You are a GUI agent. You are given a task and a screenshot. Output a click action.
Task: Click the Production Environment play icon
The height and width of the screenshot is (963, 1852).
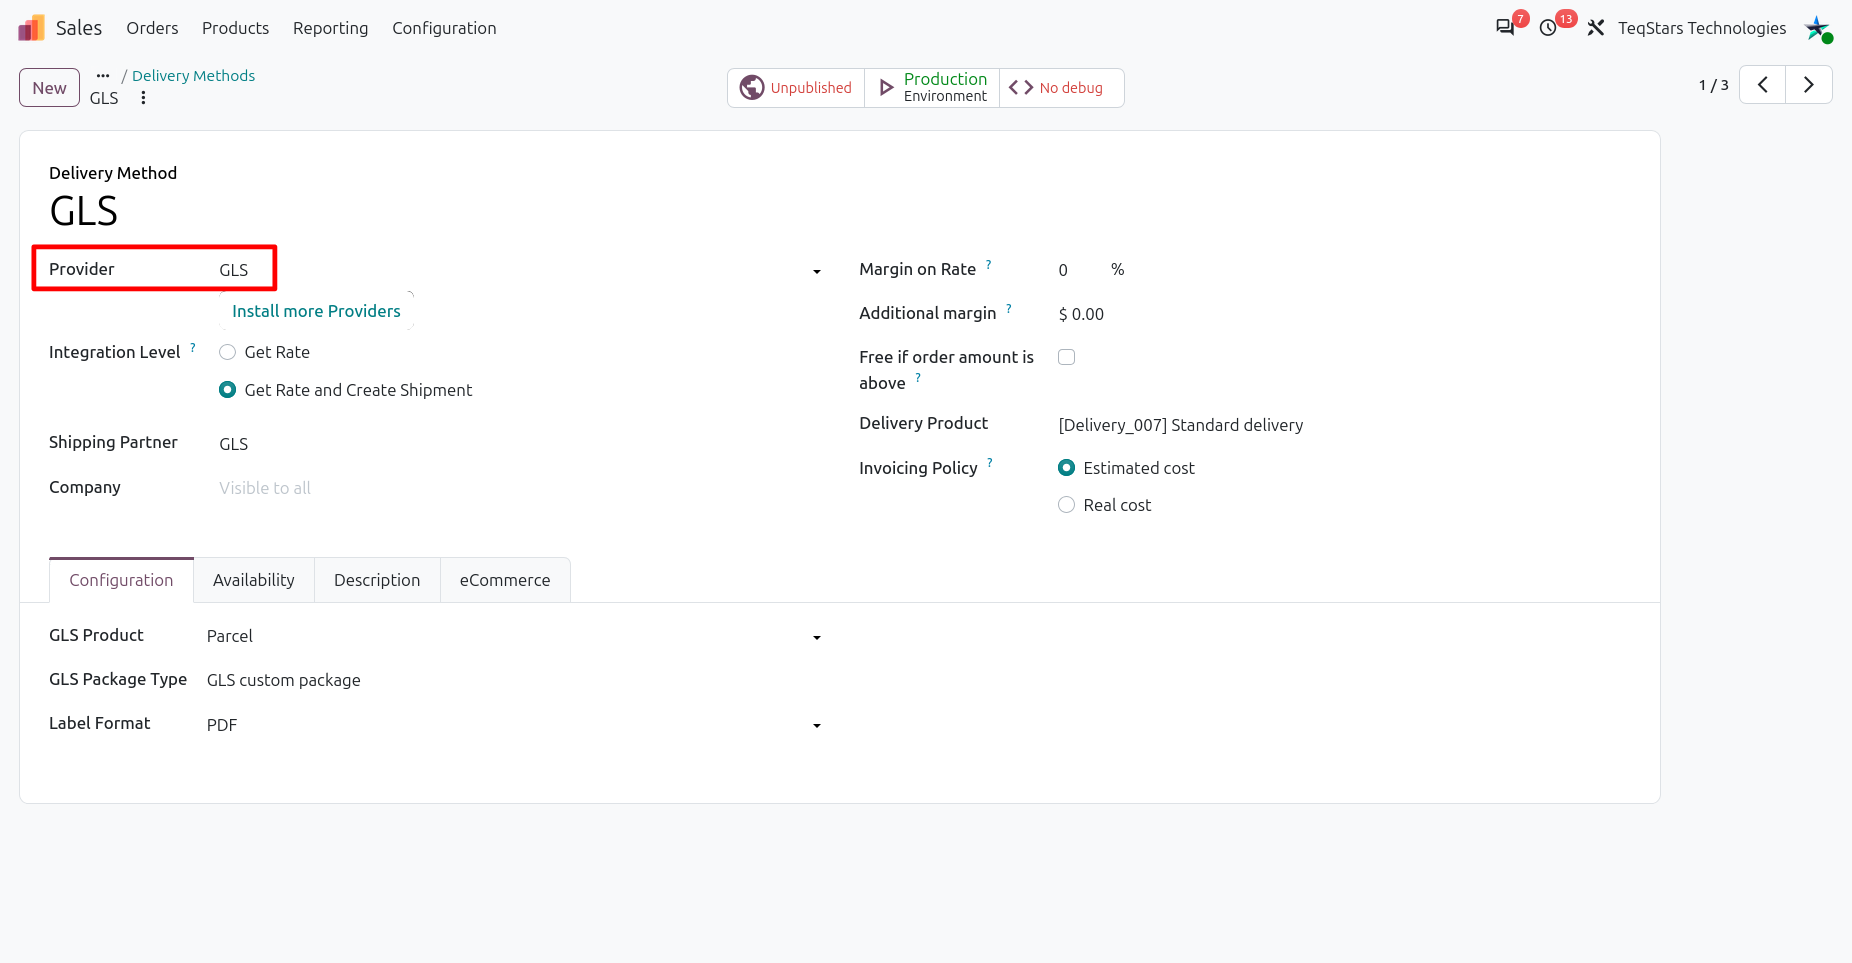click(x=886, y=88)
